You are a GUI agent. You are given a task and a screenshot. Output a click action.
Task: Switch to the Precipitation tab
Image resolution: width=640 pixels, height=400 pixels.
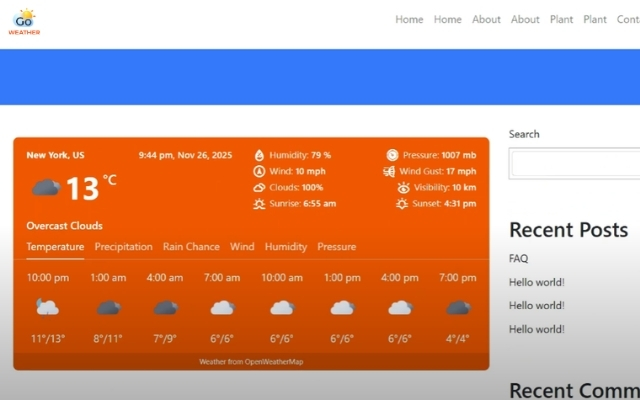point(123,247)
